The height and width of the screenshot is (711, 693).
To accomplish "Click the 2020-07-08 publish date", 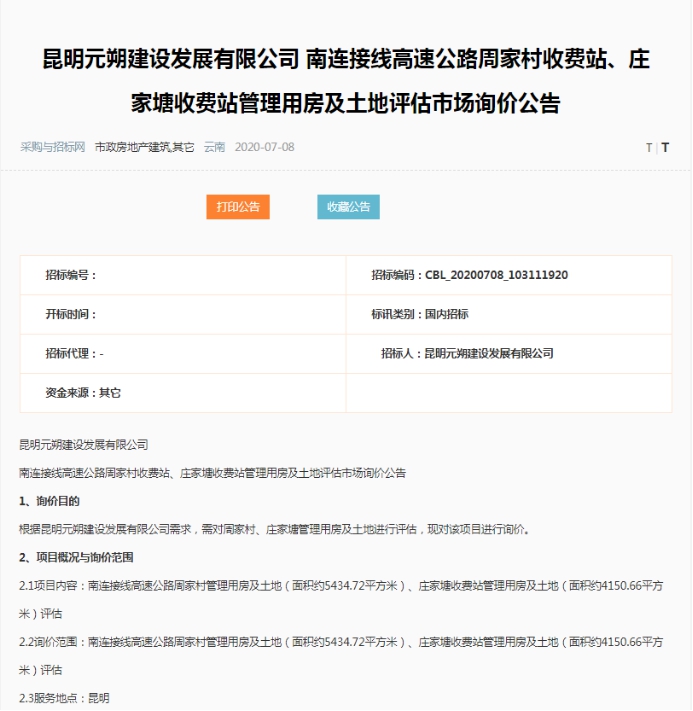I will 264,147.
